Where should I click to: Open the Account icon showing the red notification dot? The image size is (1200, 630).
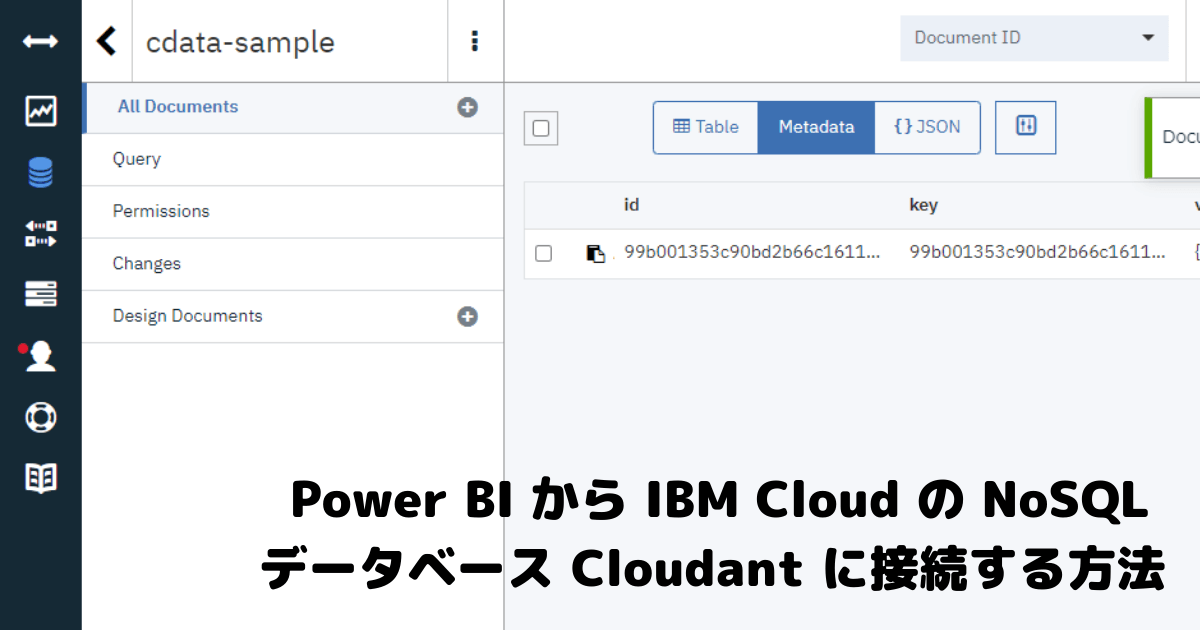coord(40,356)
